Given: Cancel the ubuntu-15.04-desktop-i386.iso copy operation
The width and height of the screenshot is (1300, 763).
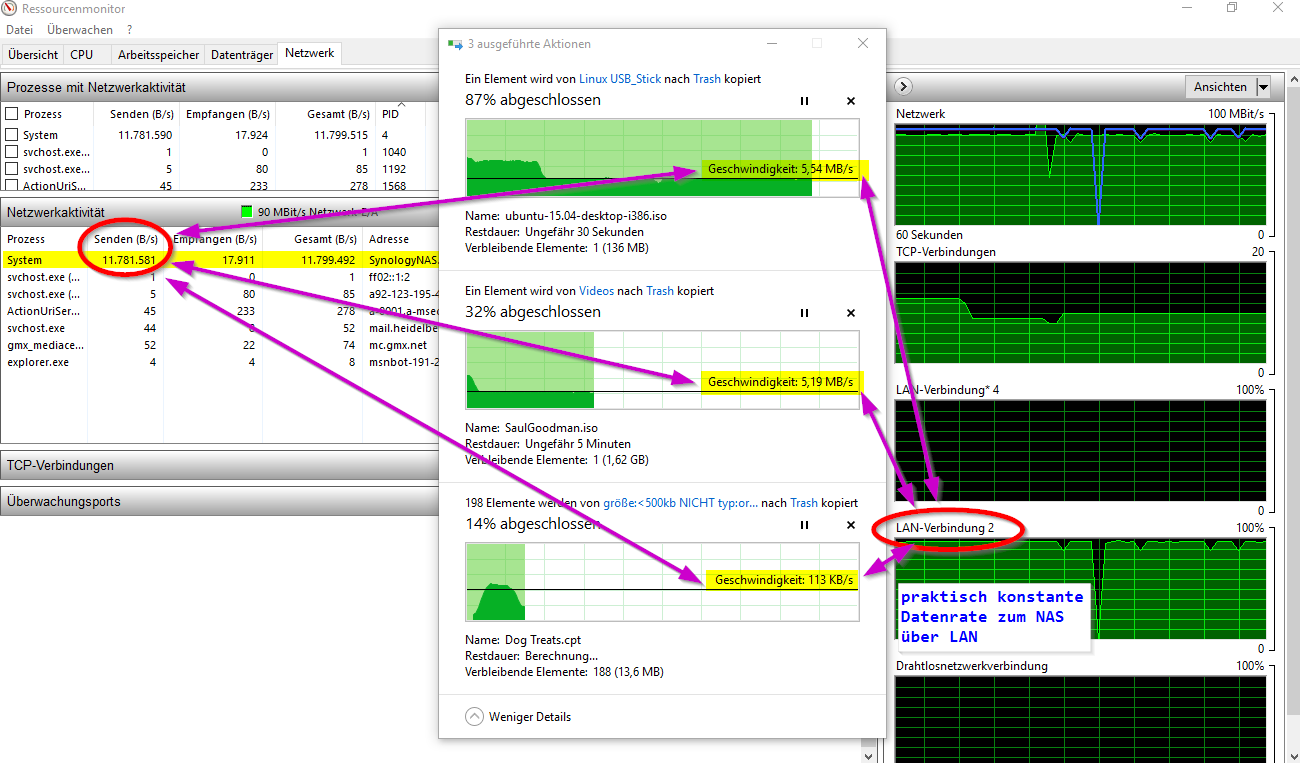Looking at the screenshot, I should tap(851, 101).
